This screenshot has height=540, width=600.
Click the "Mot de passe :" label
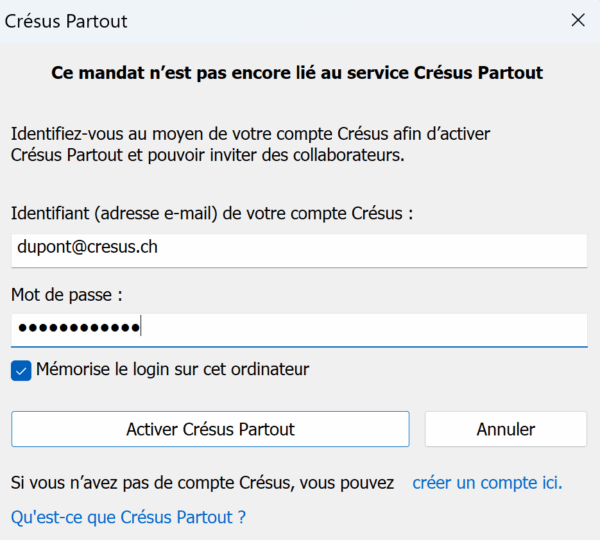(x=66, y=295)
